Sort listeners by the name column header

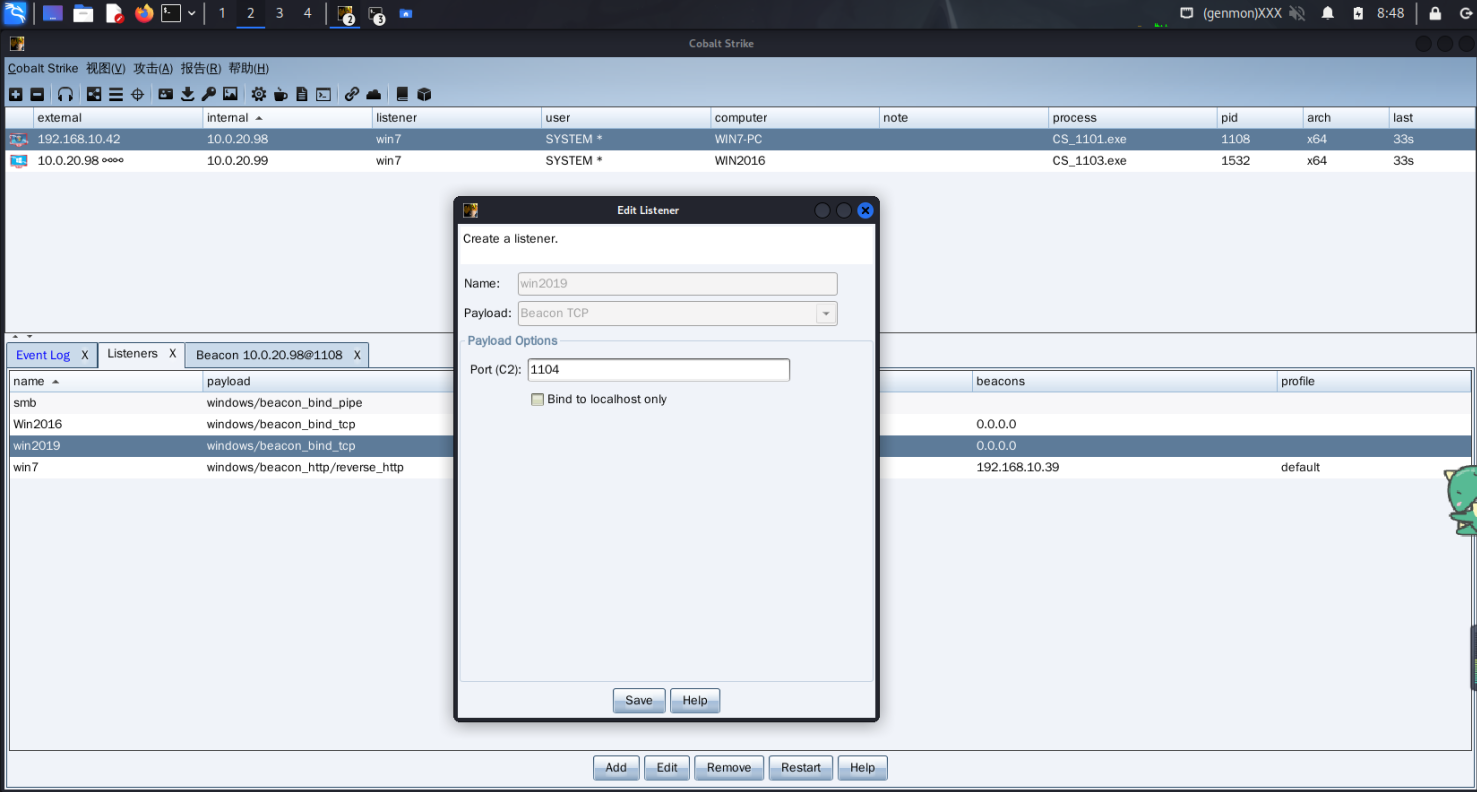(105, 381)
